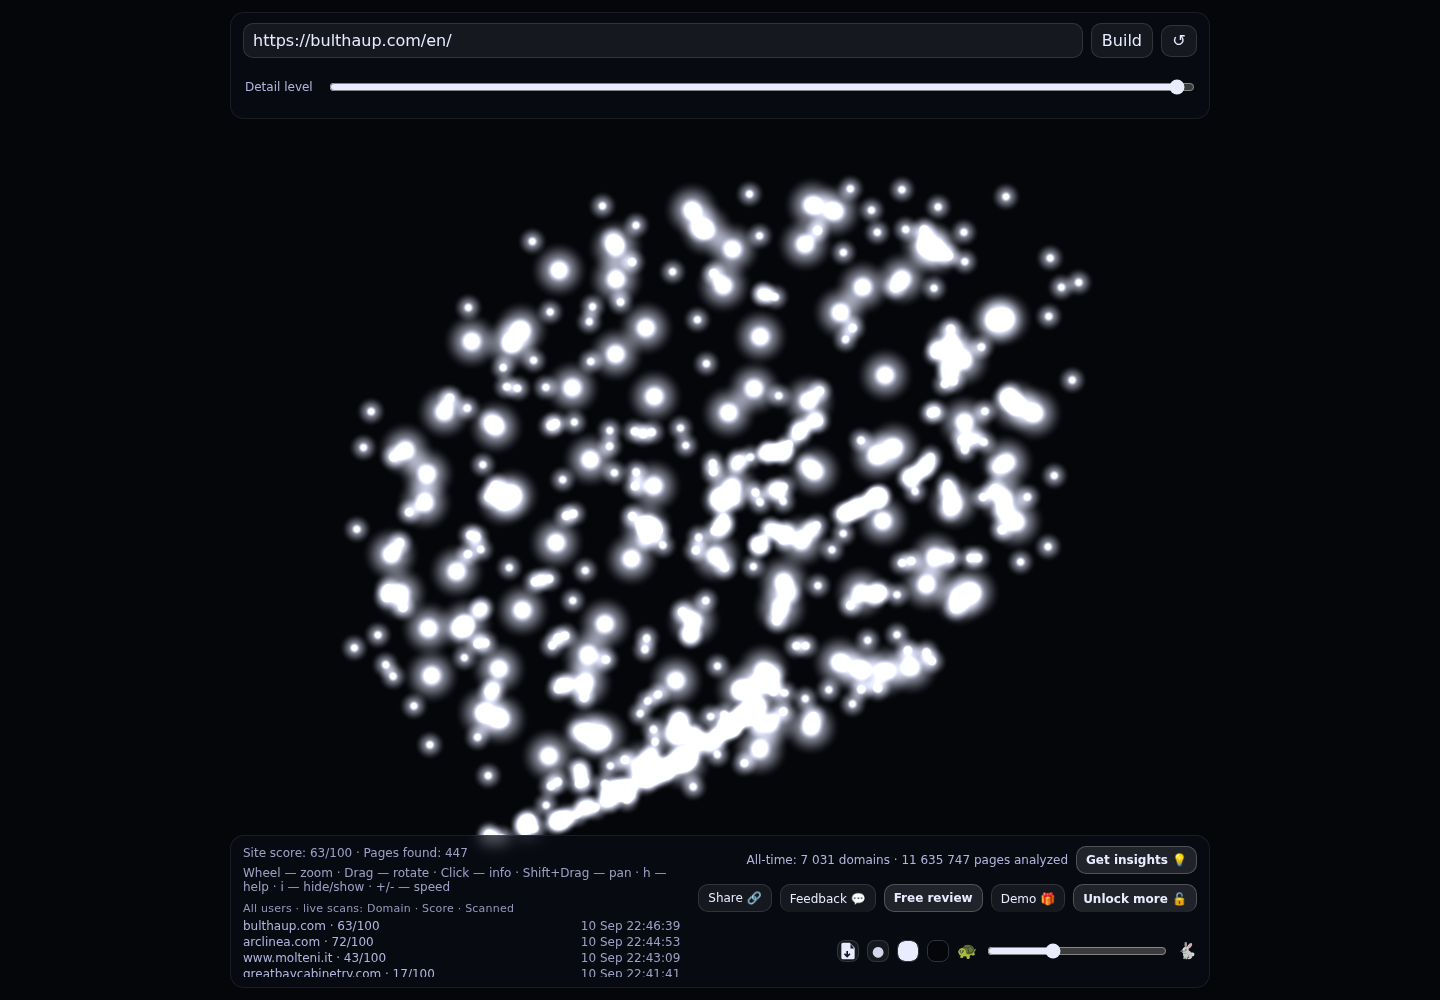Click the fast-speed rabbit icon
The image size is (1440, 1000).
[x=1187, y=951]
